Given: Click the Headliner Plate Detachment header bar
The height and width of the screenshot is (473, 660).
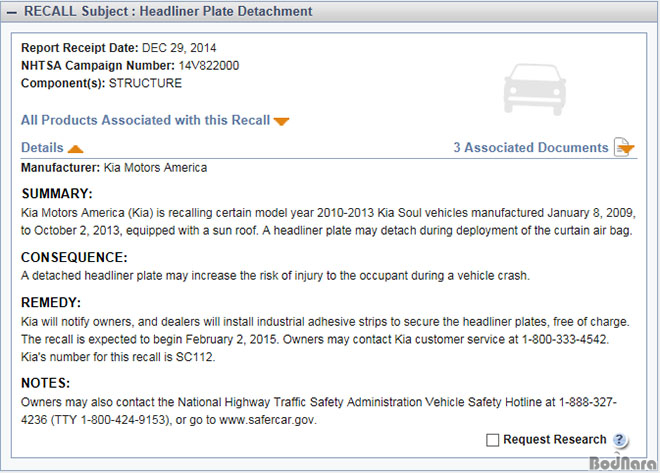Looking at the screenshot, I should [330, 11].
